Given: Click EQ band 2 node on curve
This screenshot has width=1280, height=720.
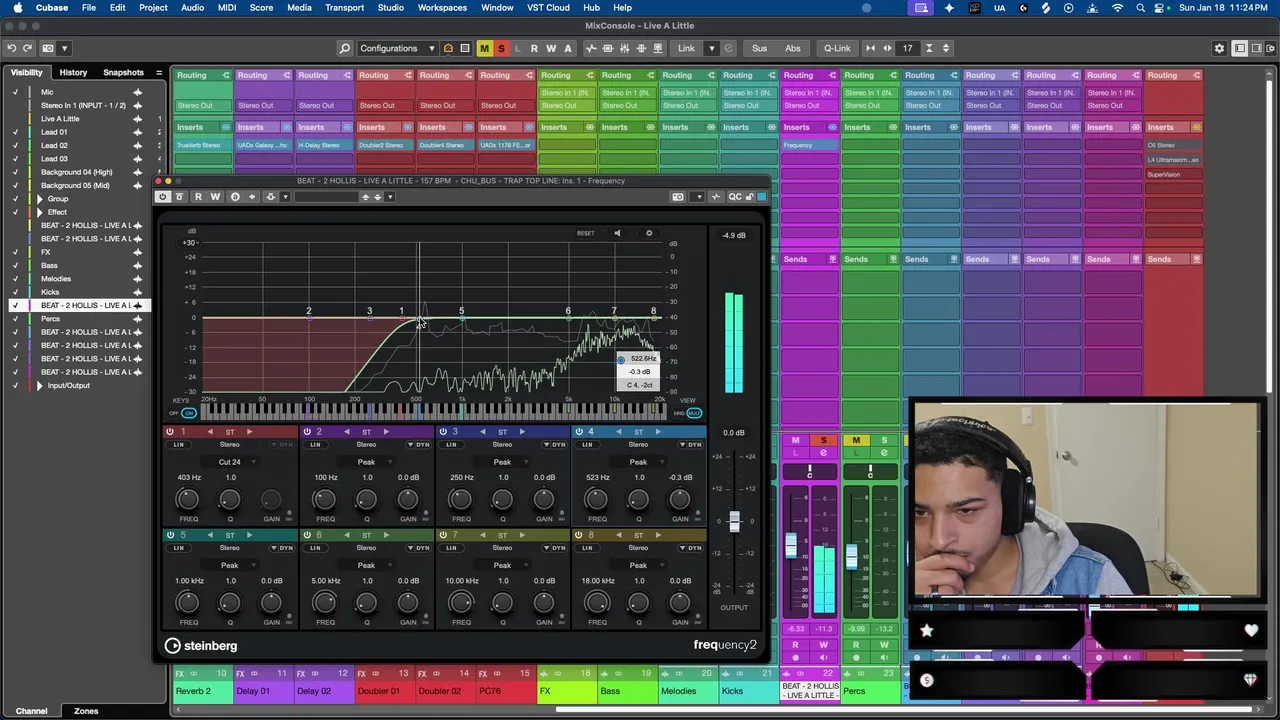Looking at the screenshot, I should tap(309, 318).
